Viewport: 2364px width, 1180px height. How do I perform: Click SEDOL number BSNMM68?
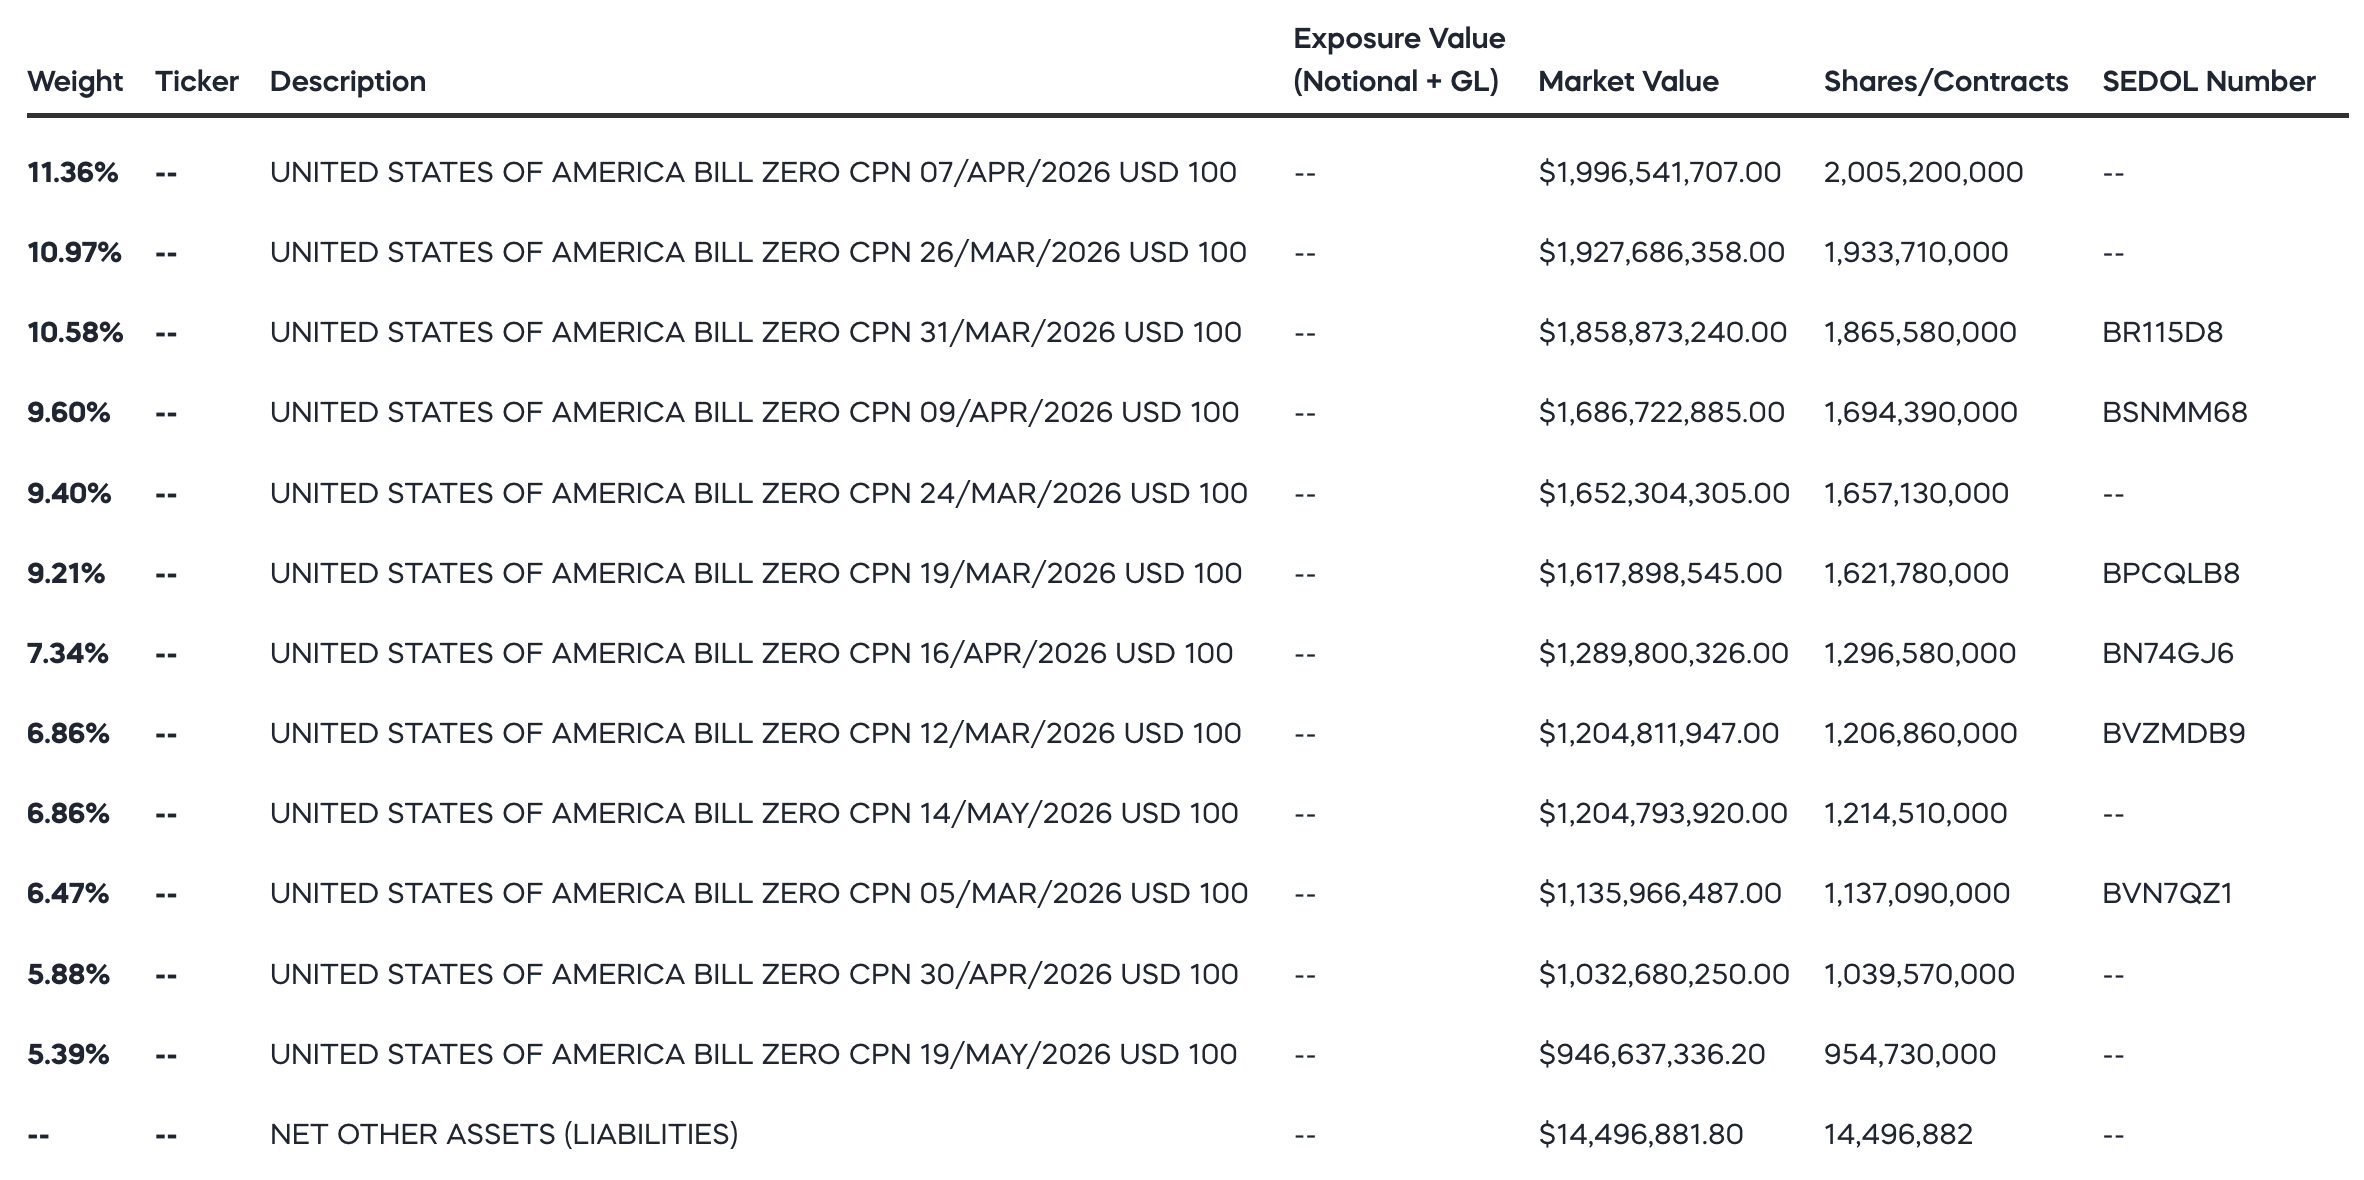(x=2174, y=412)
